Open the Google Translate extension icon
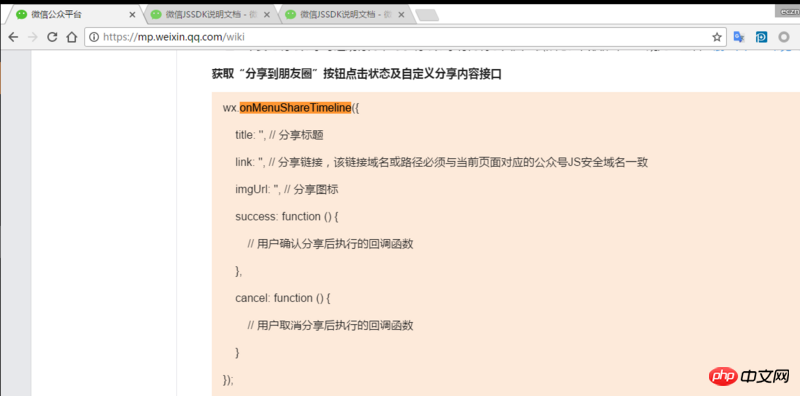This screenshot has height=396, width=800. coord(739,37)
